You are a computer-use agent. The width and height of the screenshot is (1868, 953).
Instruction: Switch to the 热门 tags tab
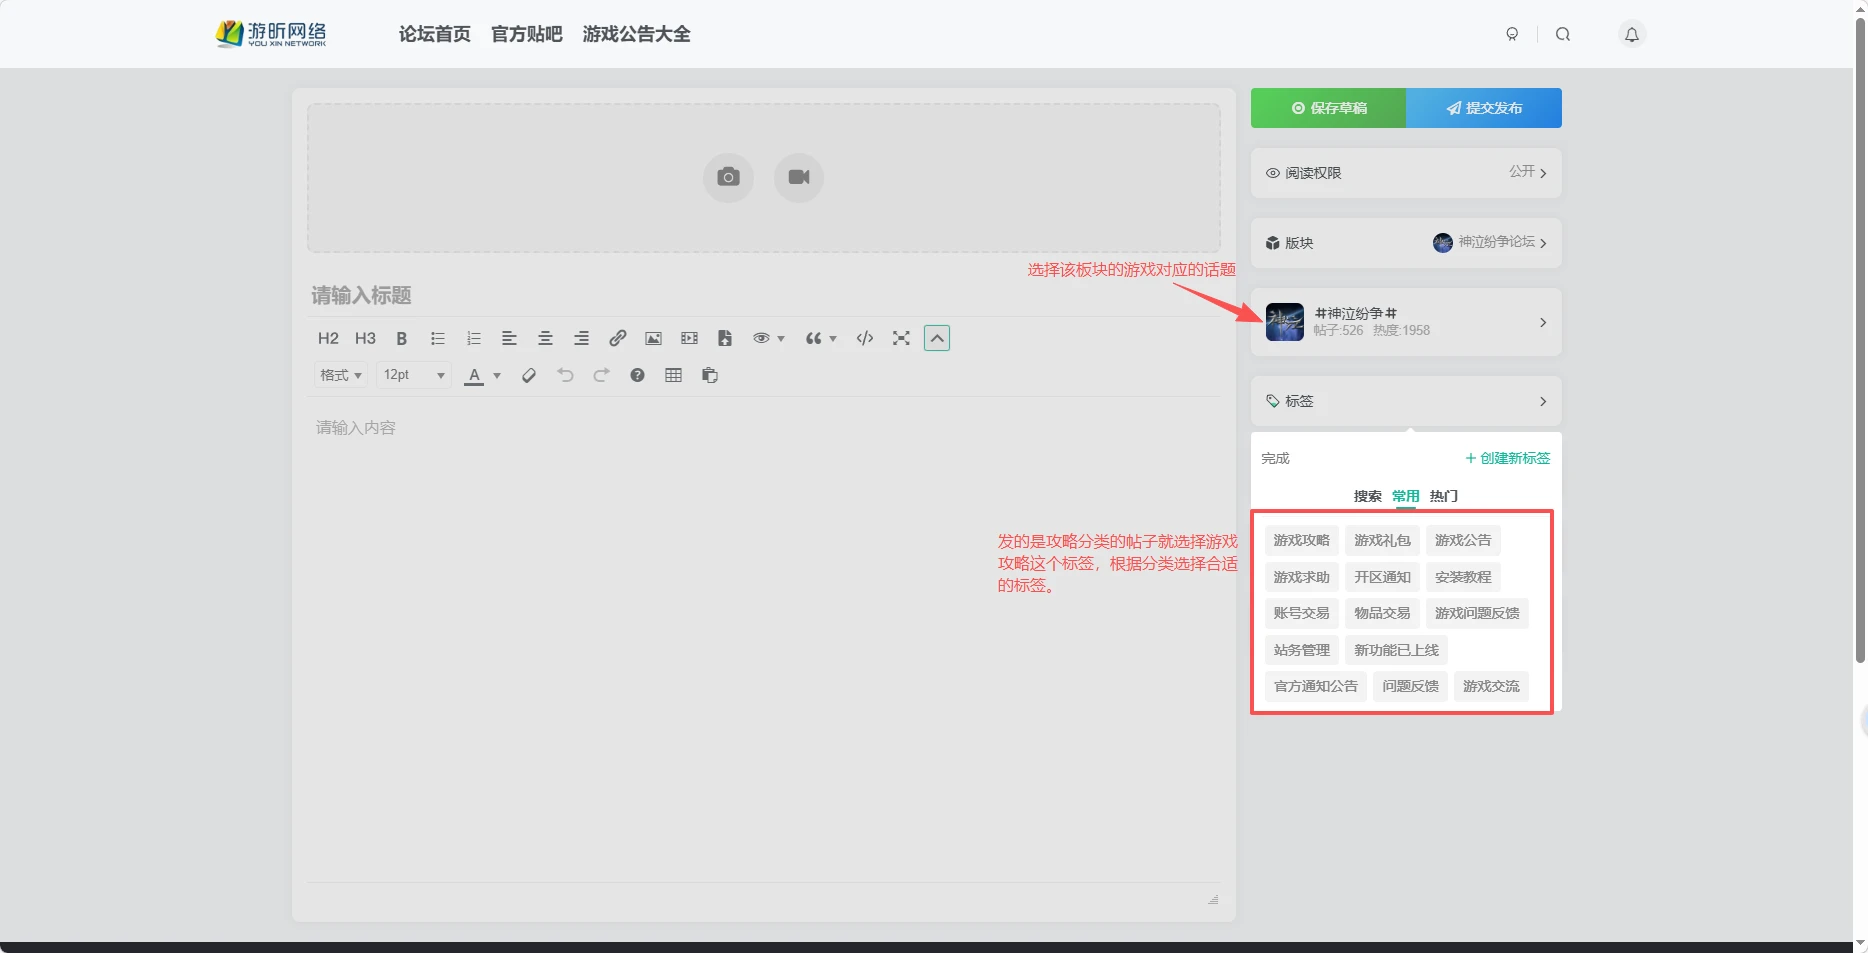[1443, 496]
